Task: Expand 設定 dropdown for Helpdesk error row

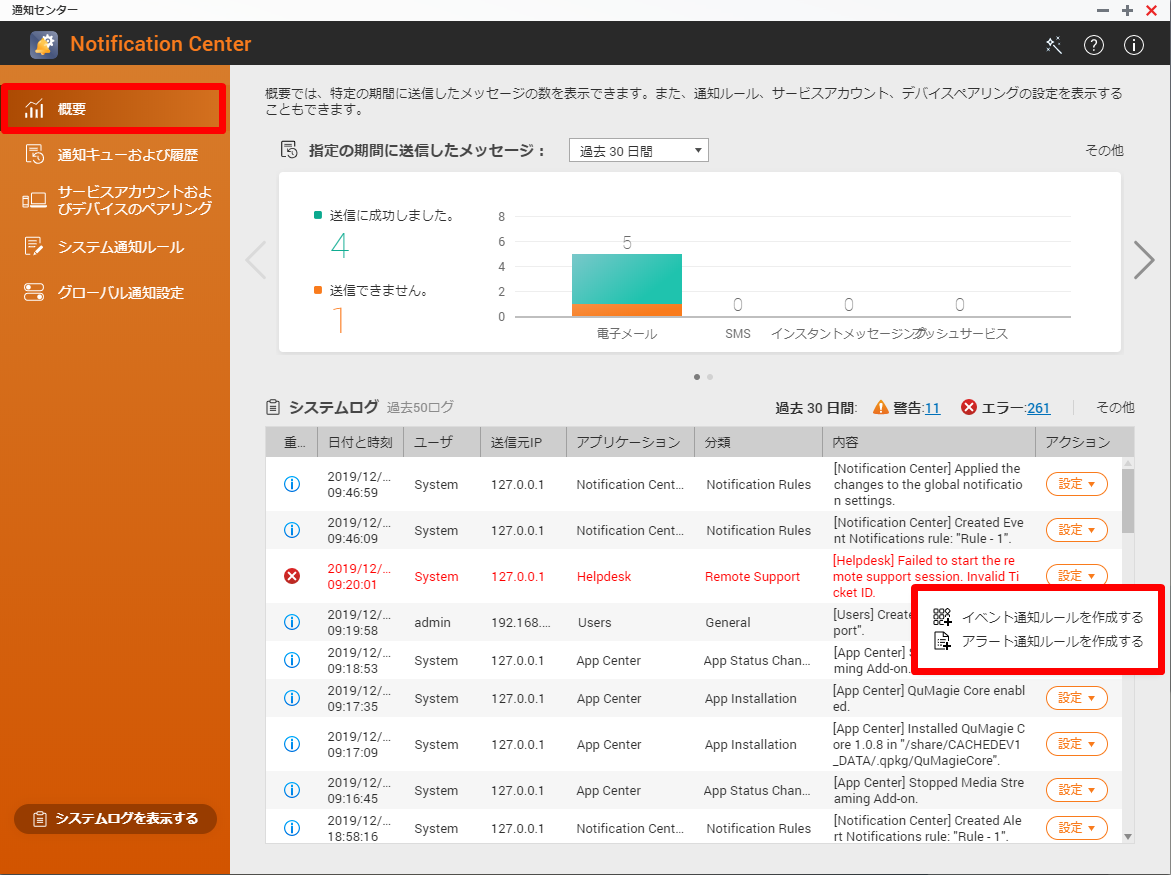Action: pos(1076,576)
